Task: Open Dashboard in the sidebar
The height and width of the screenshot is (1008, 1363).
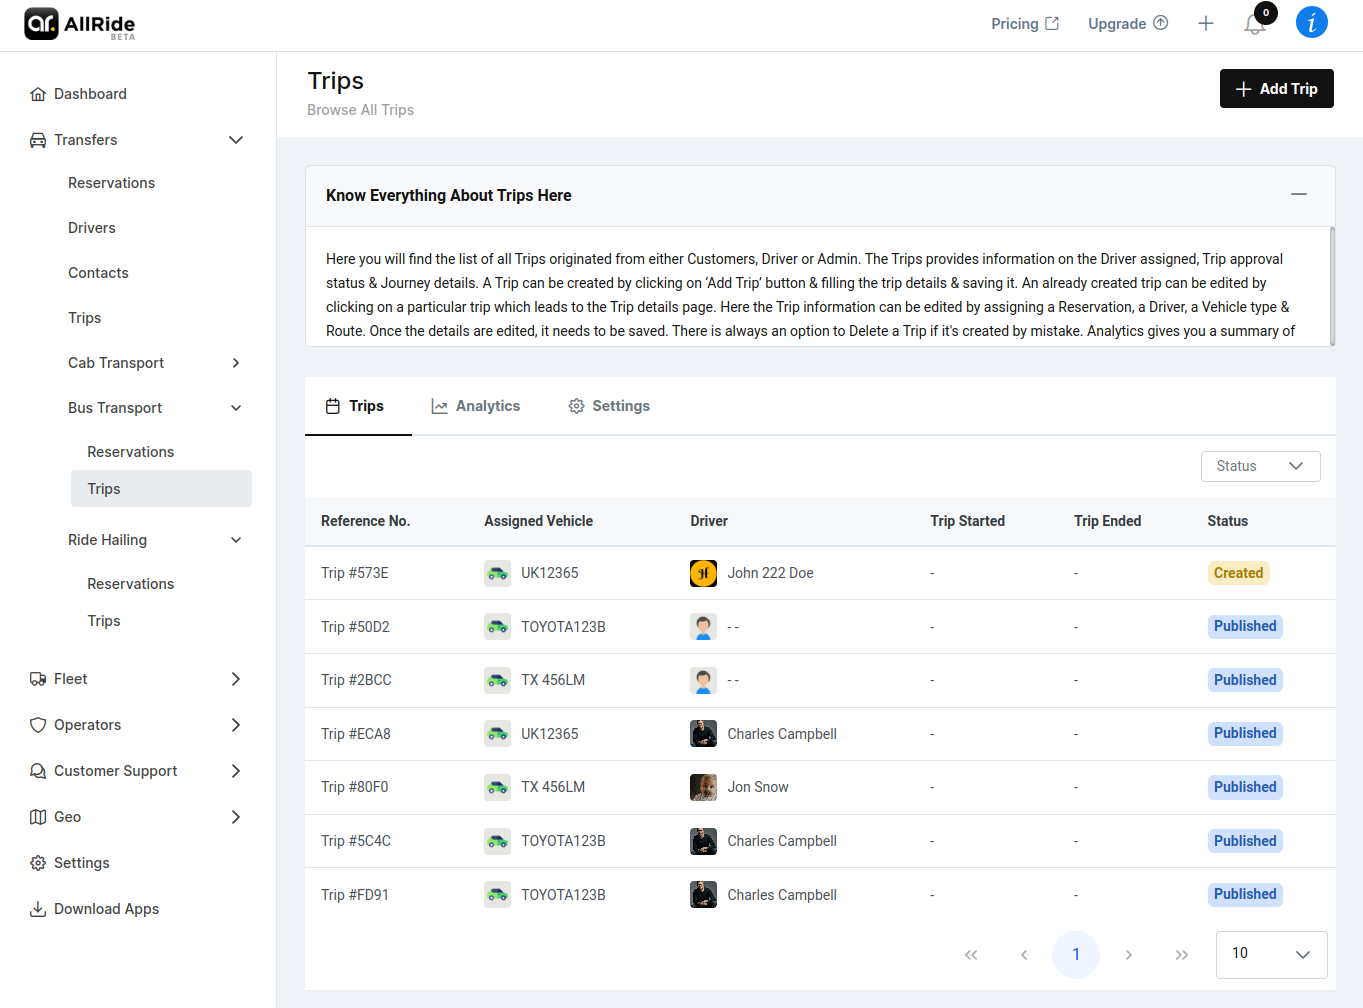Action: point(90,94)
